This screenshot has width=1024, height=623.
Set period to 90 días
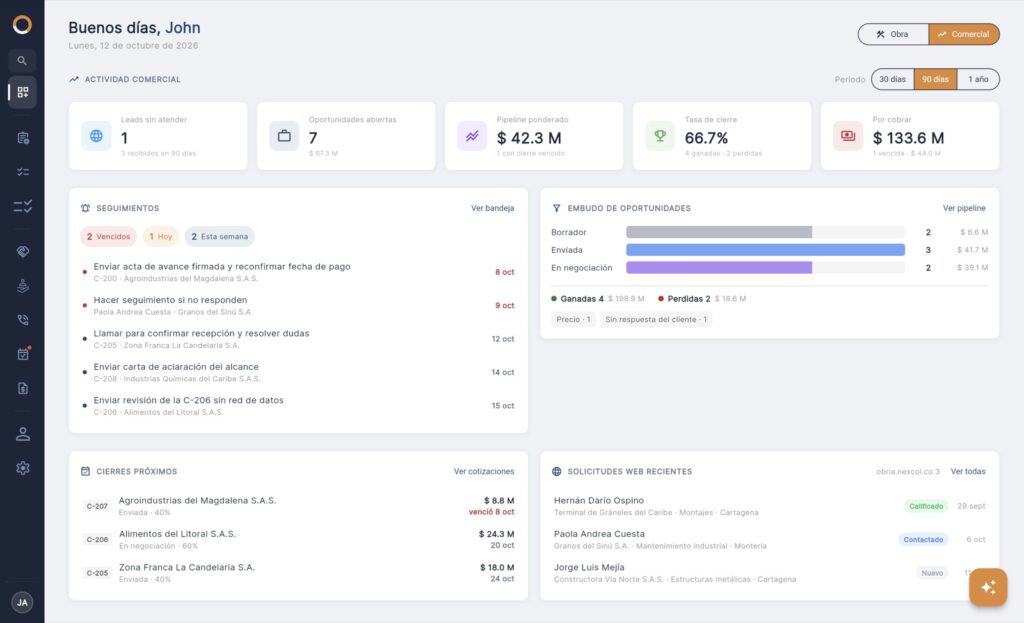(935, 79)
